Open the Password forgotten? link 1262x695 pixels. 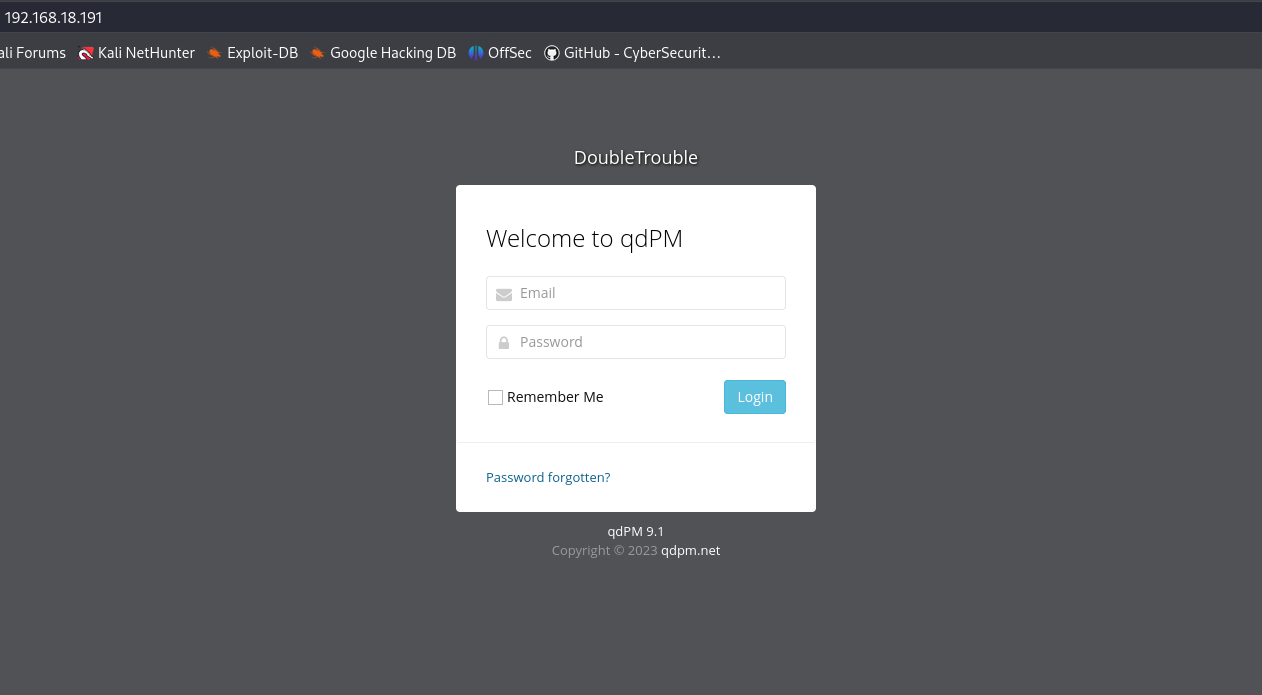[548, 477]
